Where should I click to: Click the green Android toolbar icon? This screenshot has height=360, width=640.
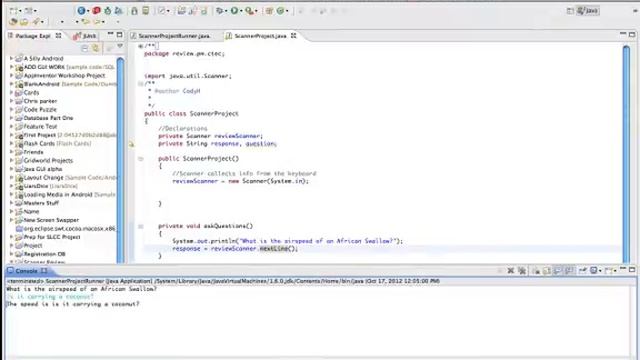pos(108,11)
